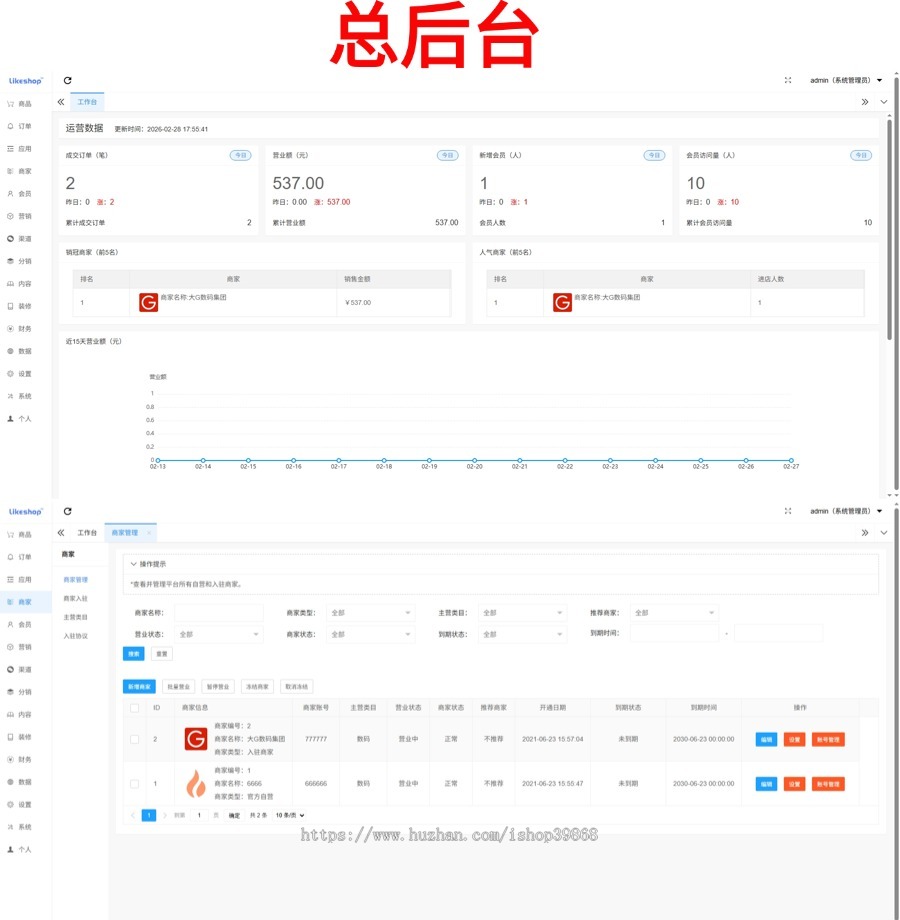Open the 商家类型 dropdown filter
This screenshot has width=900, height=920.
tap(371, 613)
